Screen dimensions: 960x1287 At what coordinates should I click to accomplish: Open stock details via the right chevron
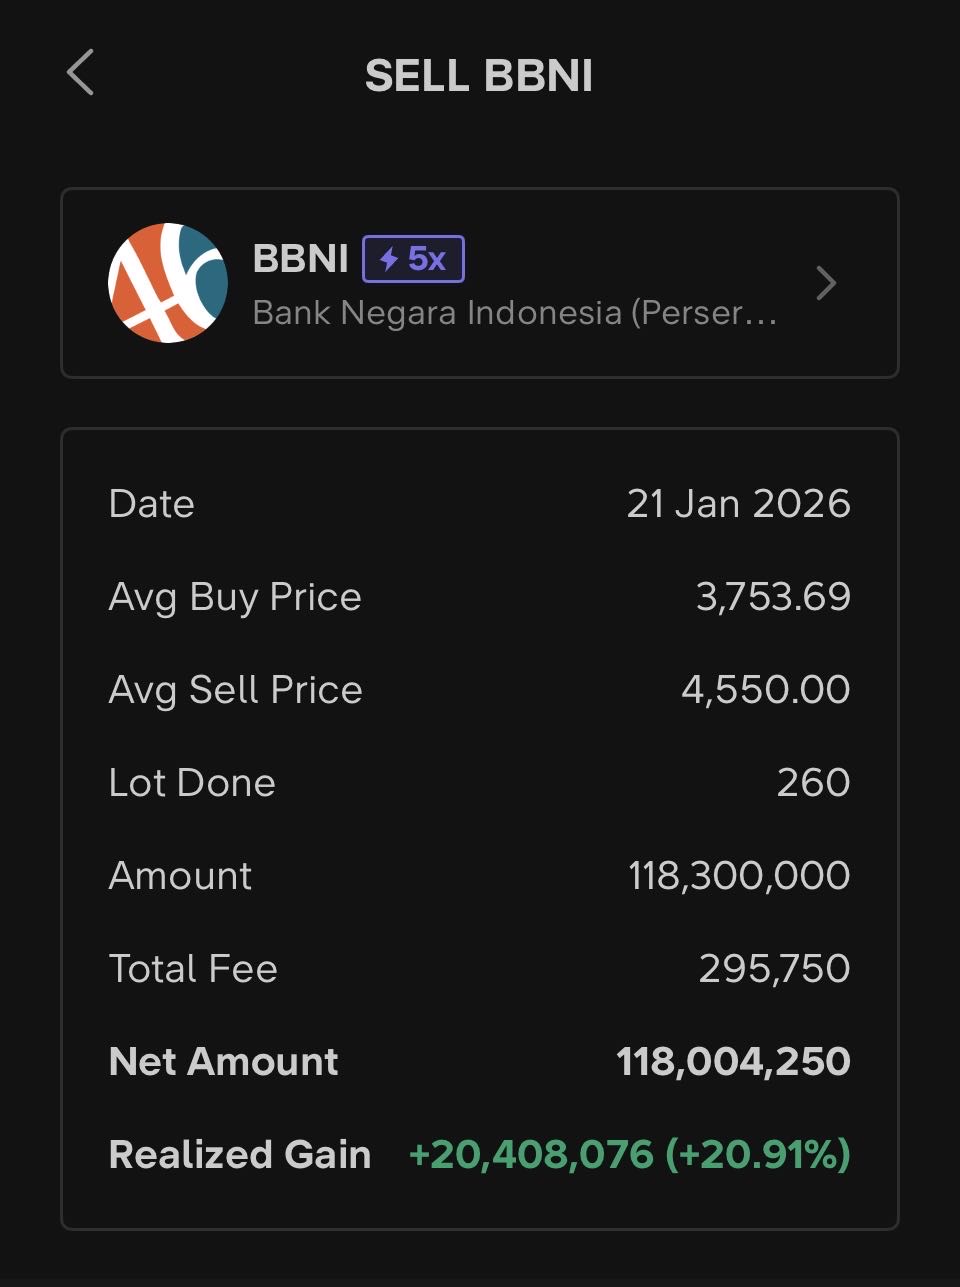[x=826, y=283]
